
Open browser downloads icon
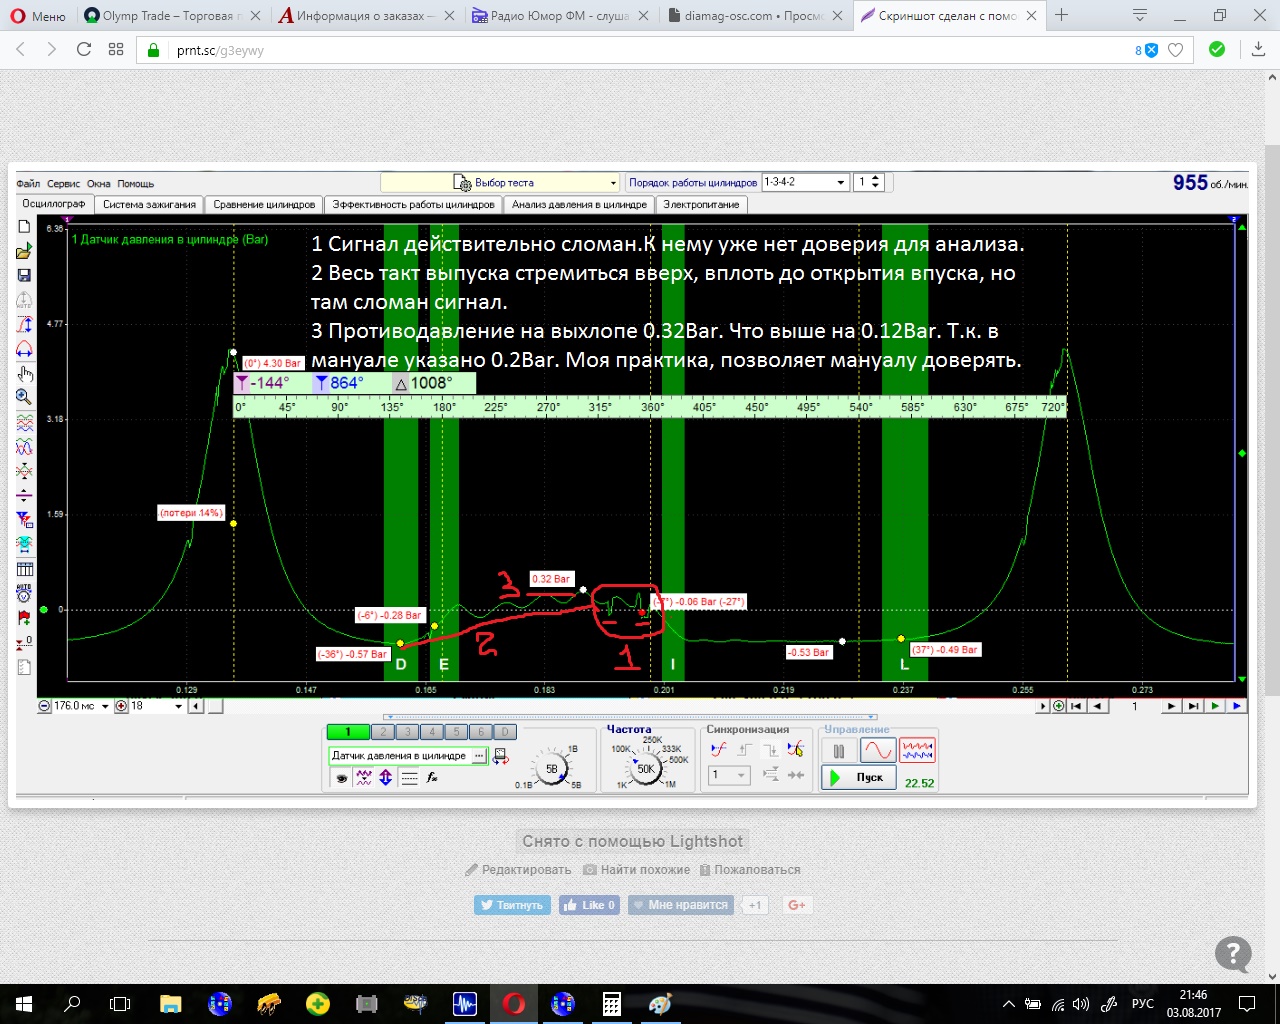pyautogui.click(x=1258, y=50)
